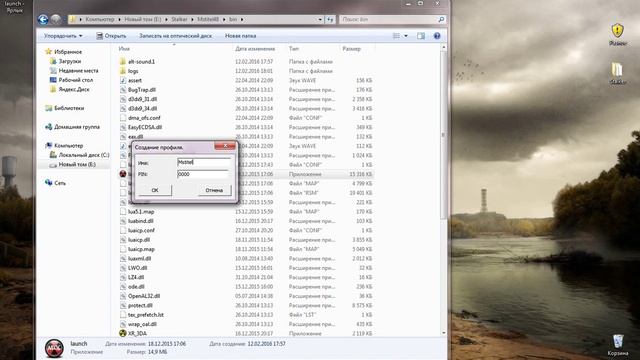
Task: Select the dma_ofs.conf file icon
Action: pyautogui.click(x=123, y=118)
